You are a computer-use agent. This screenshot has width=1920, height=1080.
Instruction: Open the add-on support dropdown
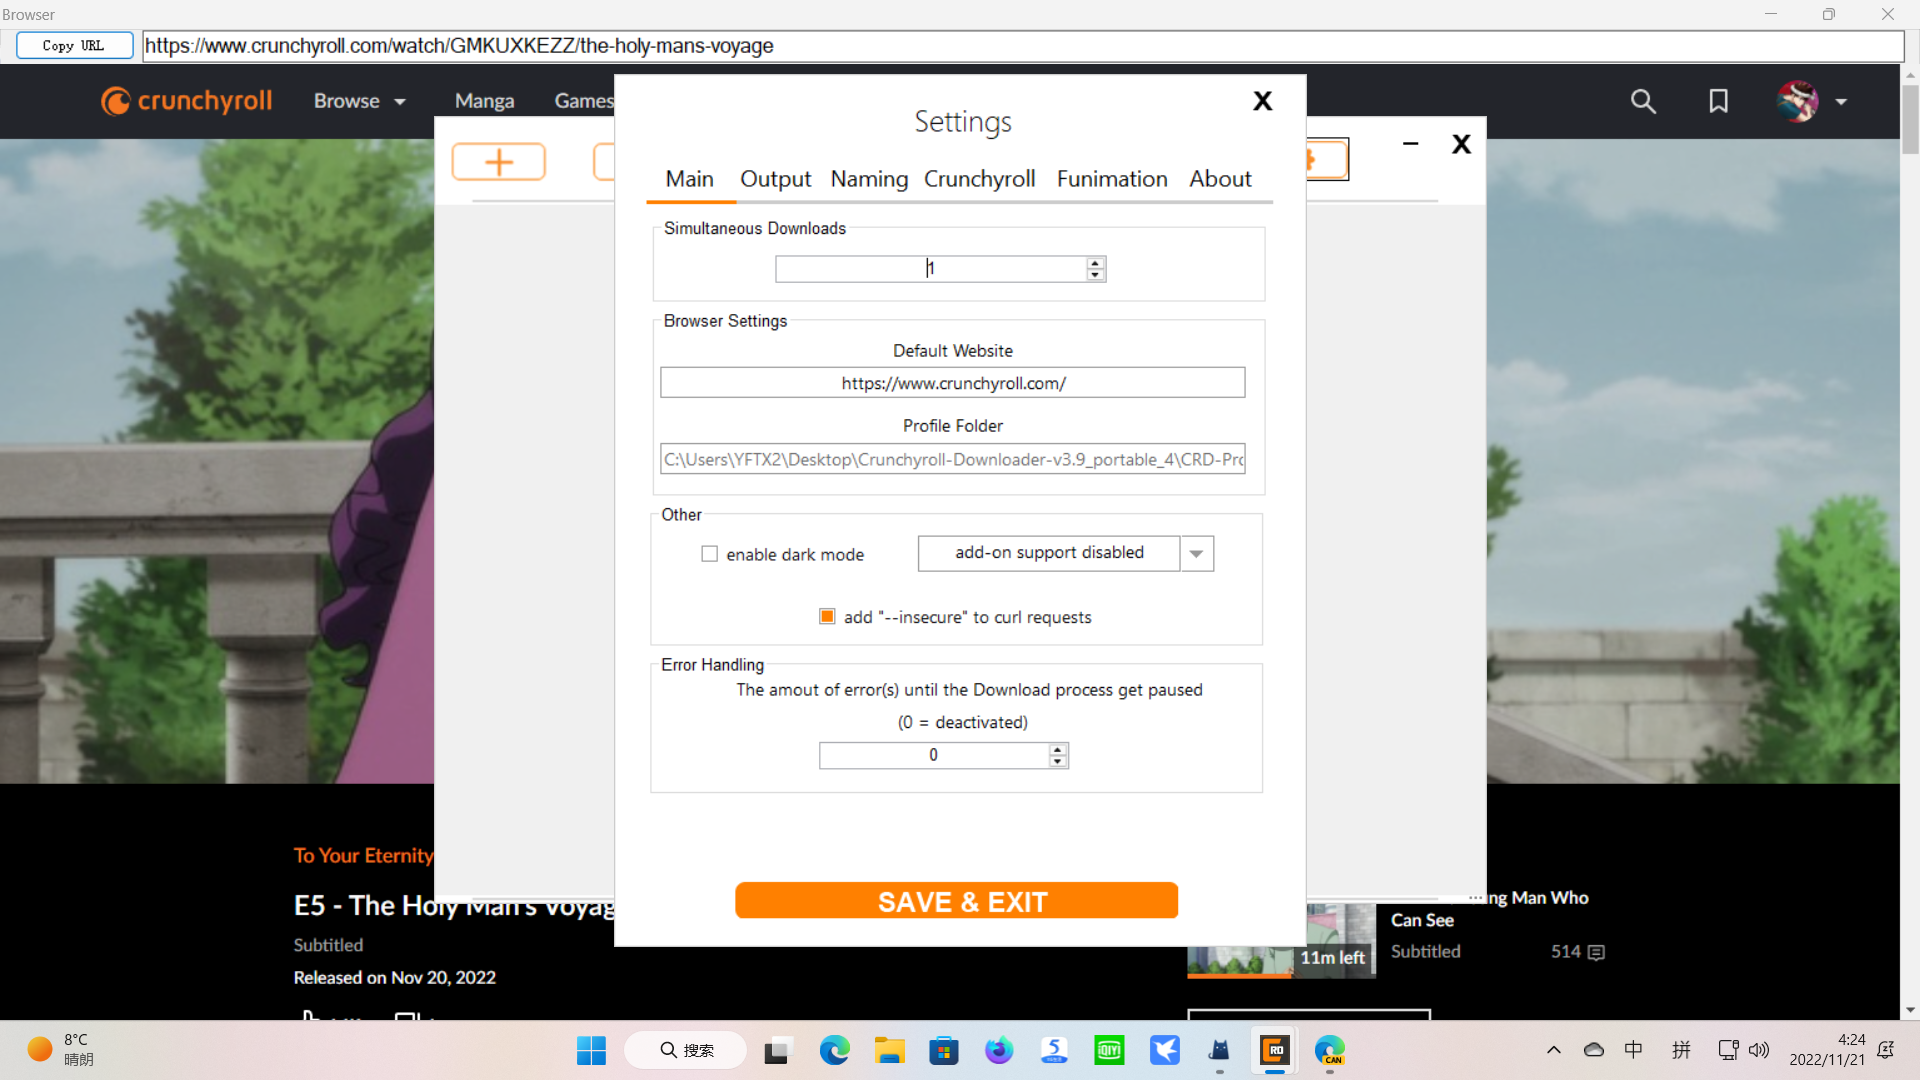(1196, 553)
